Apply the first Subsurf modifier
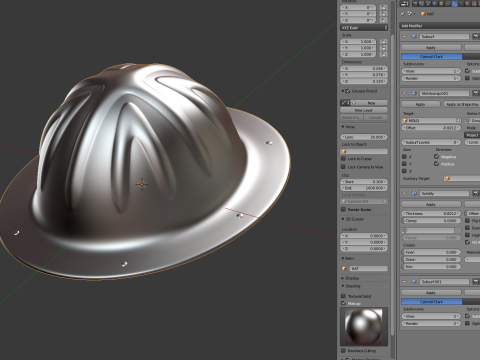480x360 pixels. (431, 48)
